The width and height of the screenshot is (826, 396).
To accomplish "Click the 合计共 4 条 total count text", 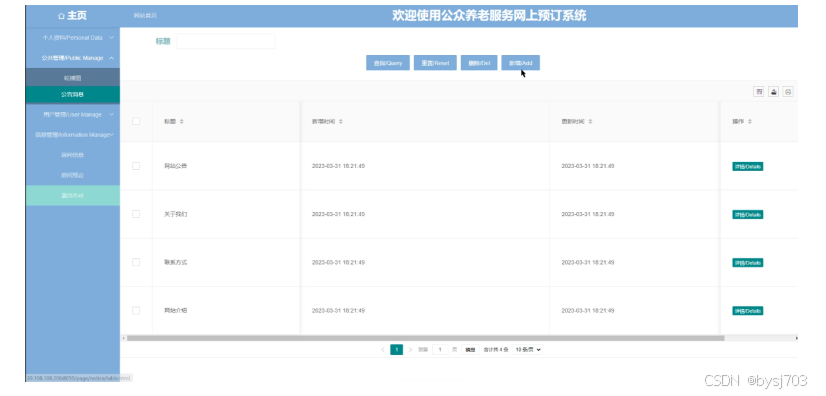I will point(496,350).
